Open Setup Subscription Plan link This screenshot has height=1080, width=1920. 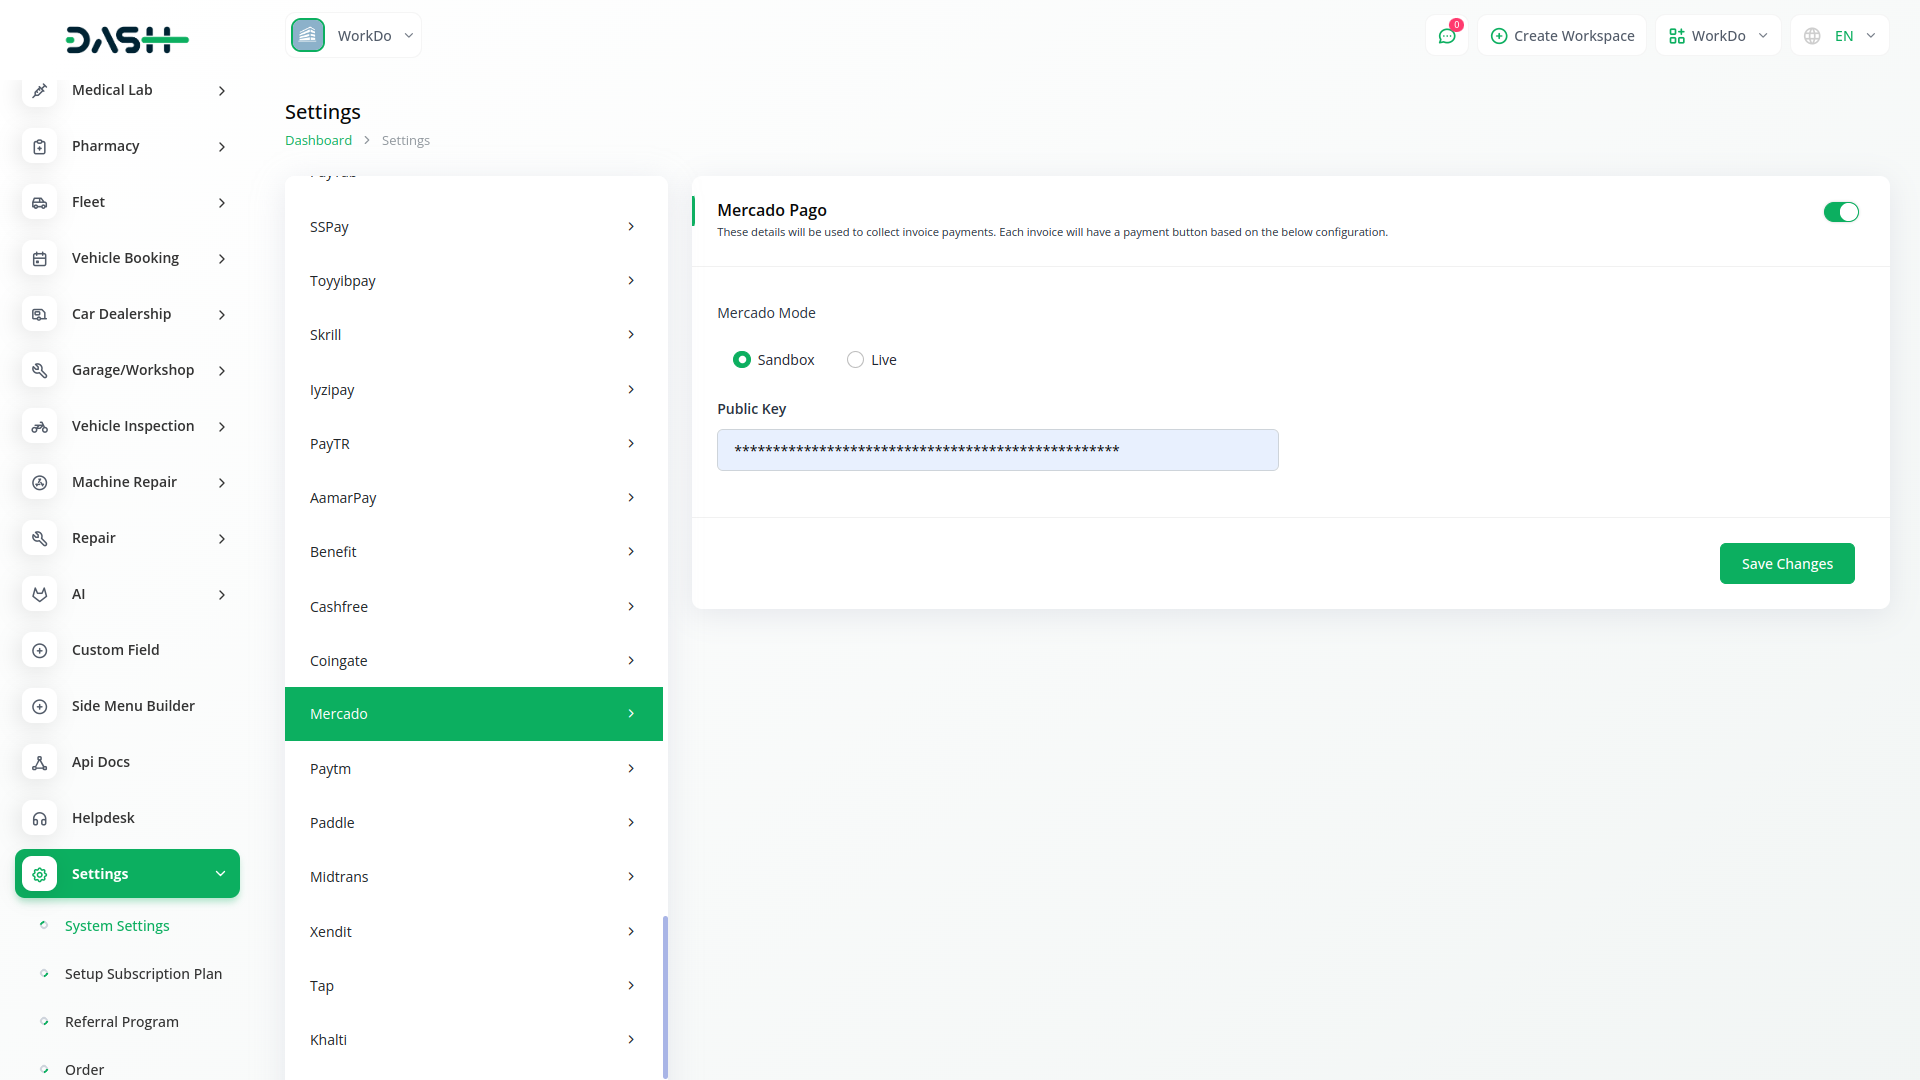(x=143, y=974)
